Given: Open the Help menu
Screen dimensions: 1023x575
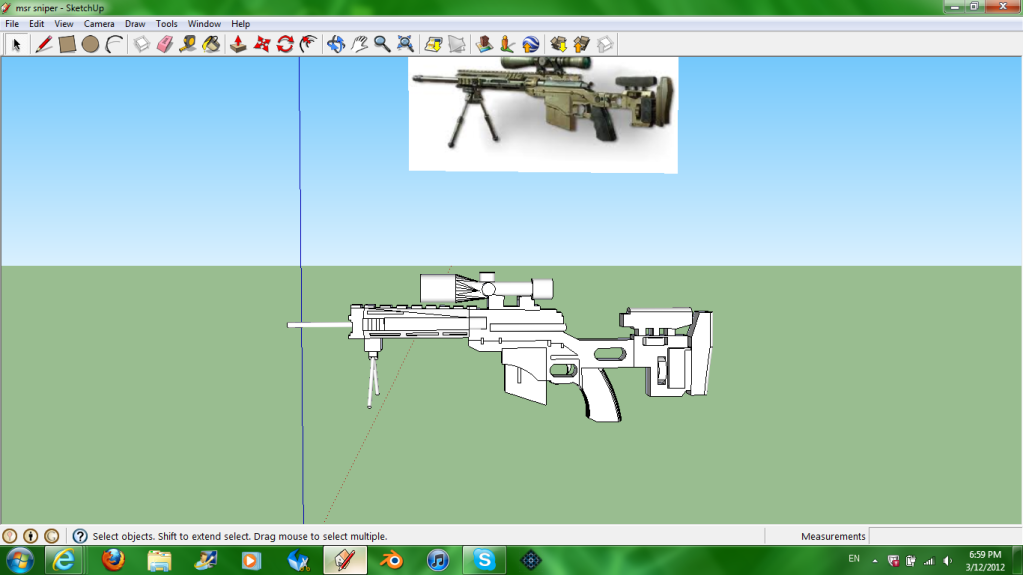Looking at the screenshot, I should (x=240, y=23).
